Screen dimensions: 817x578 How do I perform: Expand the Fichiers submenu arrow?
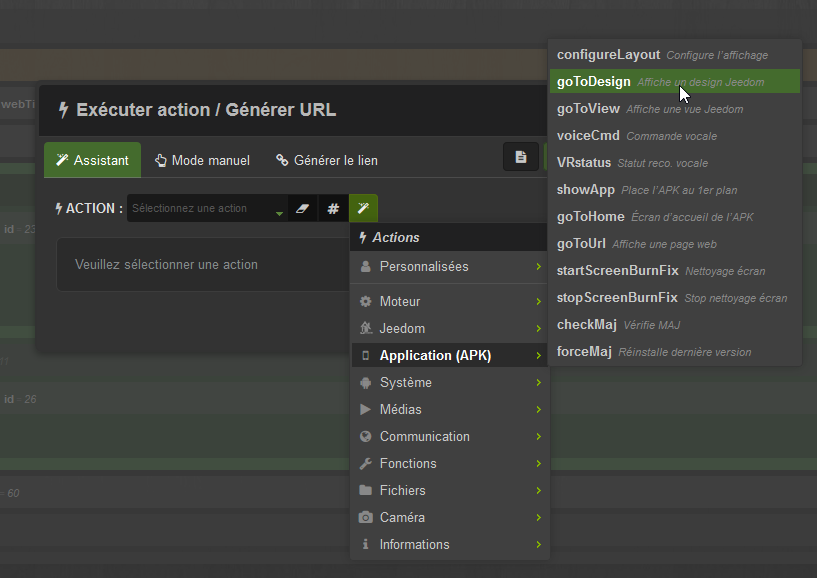539,490
